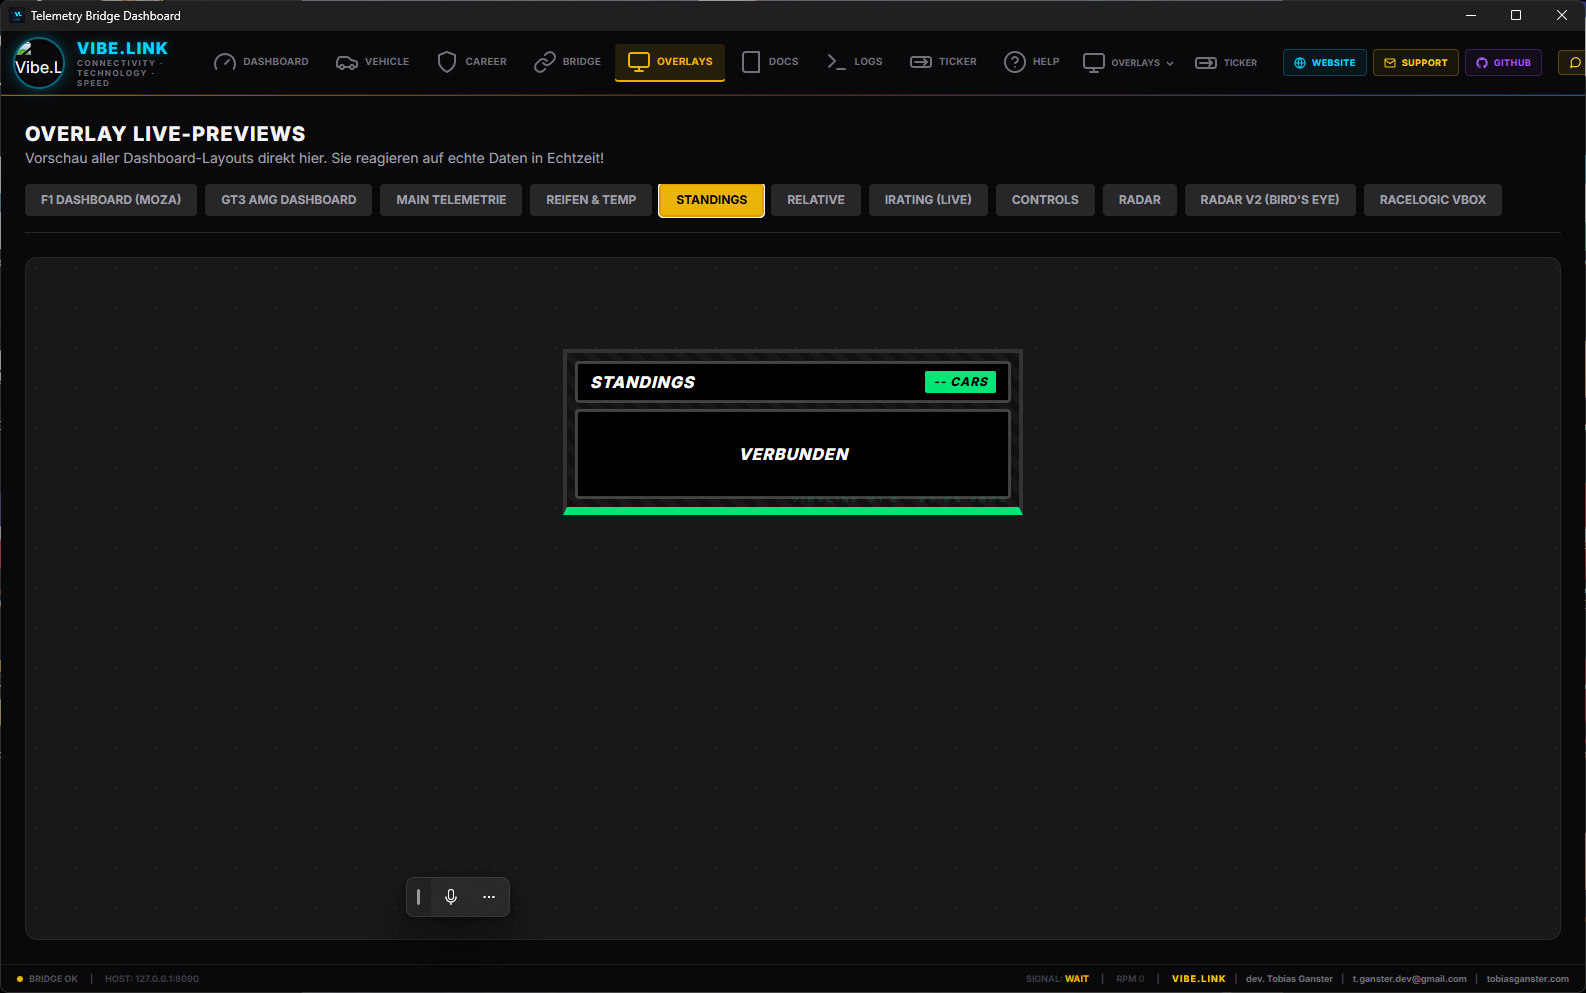Viewport: 1586px width, 993px height.
Task: Click the Vibe.Link round logo
Action: (x=39, y=63)
